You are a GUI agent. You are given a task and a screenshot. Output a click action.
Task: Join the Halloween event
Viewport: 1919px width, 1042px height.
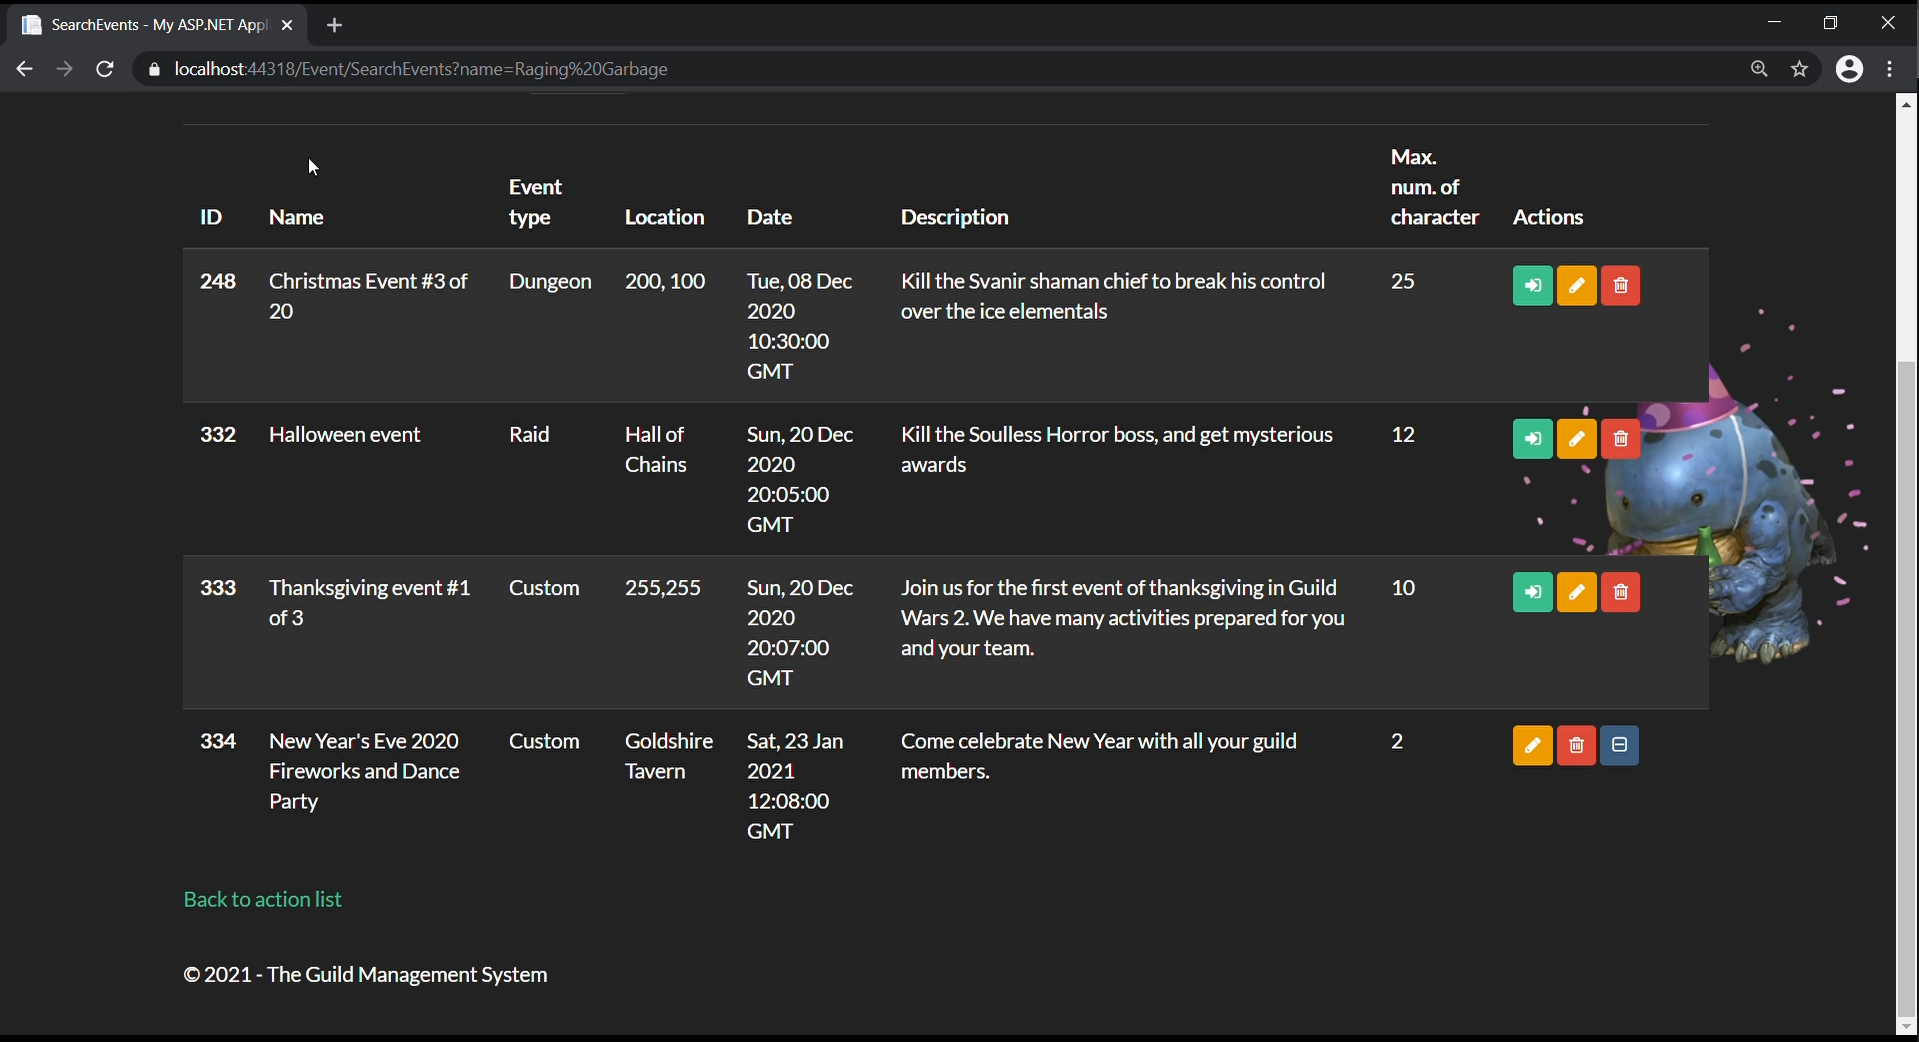[x=1532, y=439]
